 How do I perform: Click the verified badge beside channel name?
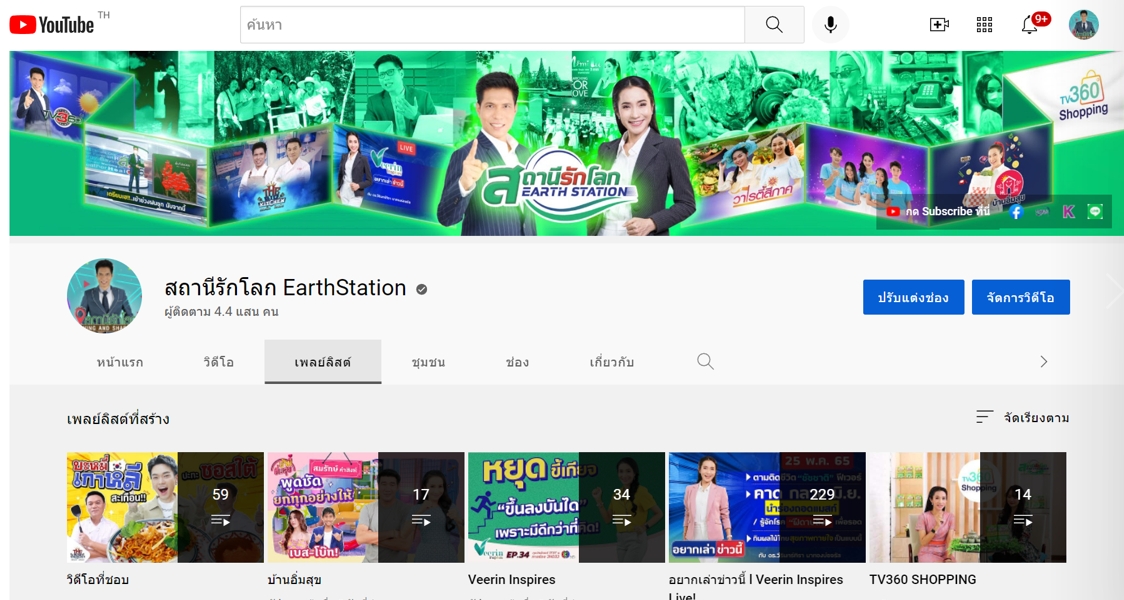(422, 289)
